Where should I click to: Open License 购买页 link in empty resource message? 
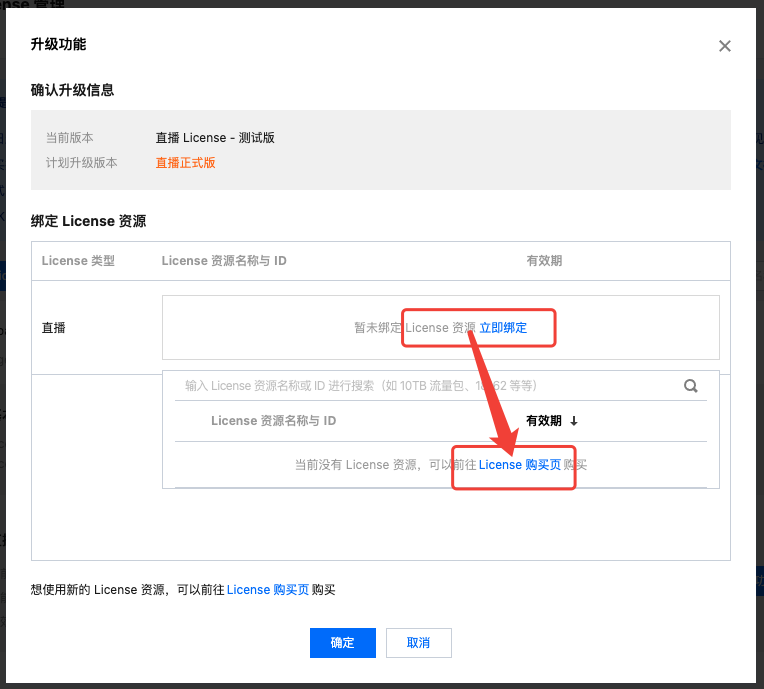click(519, 465)
